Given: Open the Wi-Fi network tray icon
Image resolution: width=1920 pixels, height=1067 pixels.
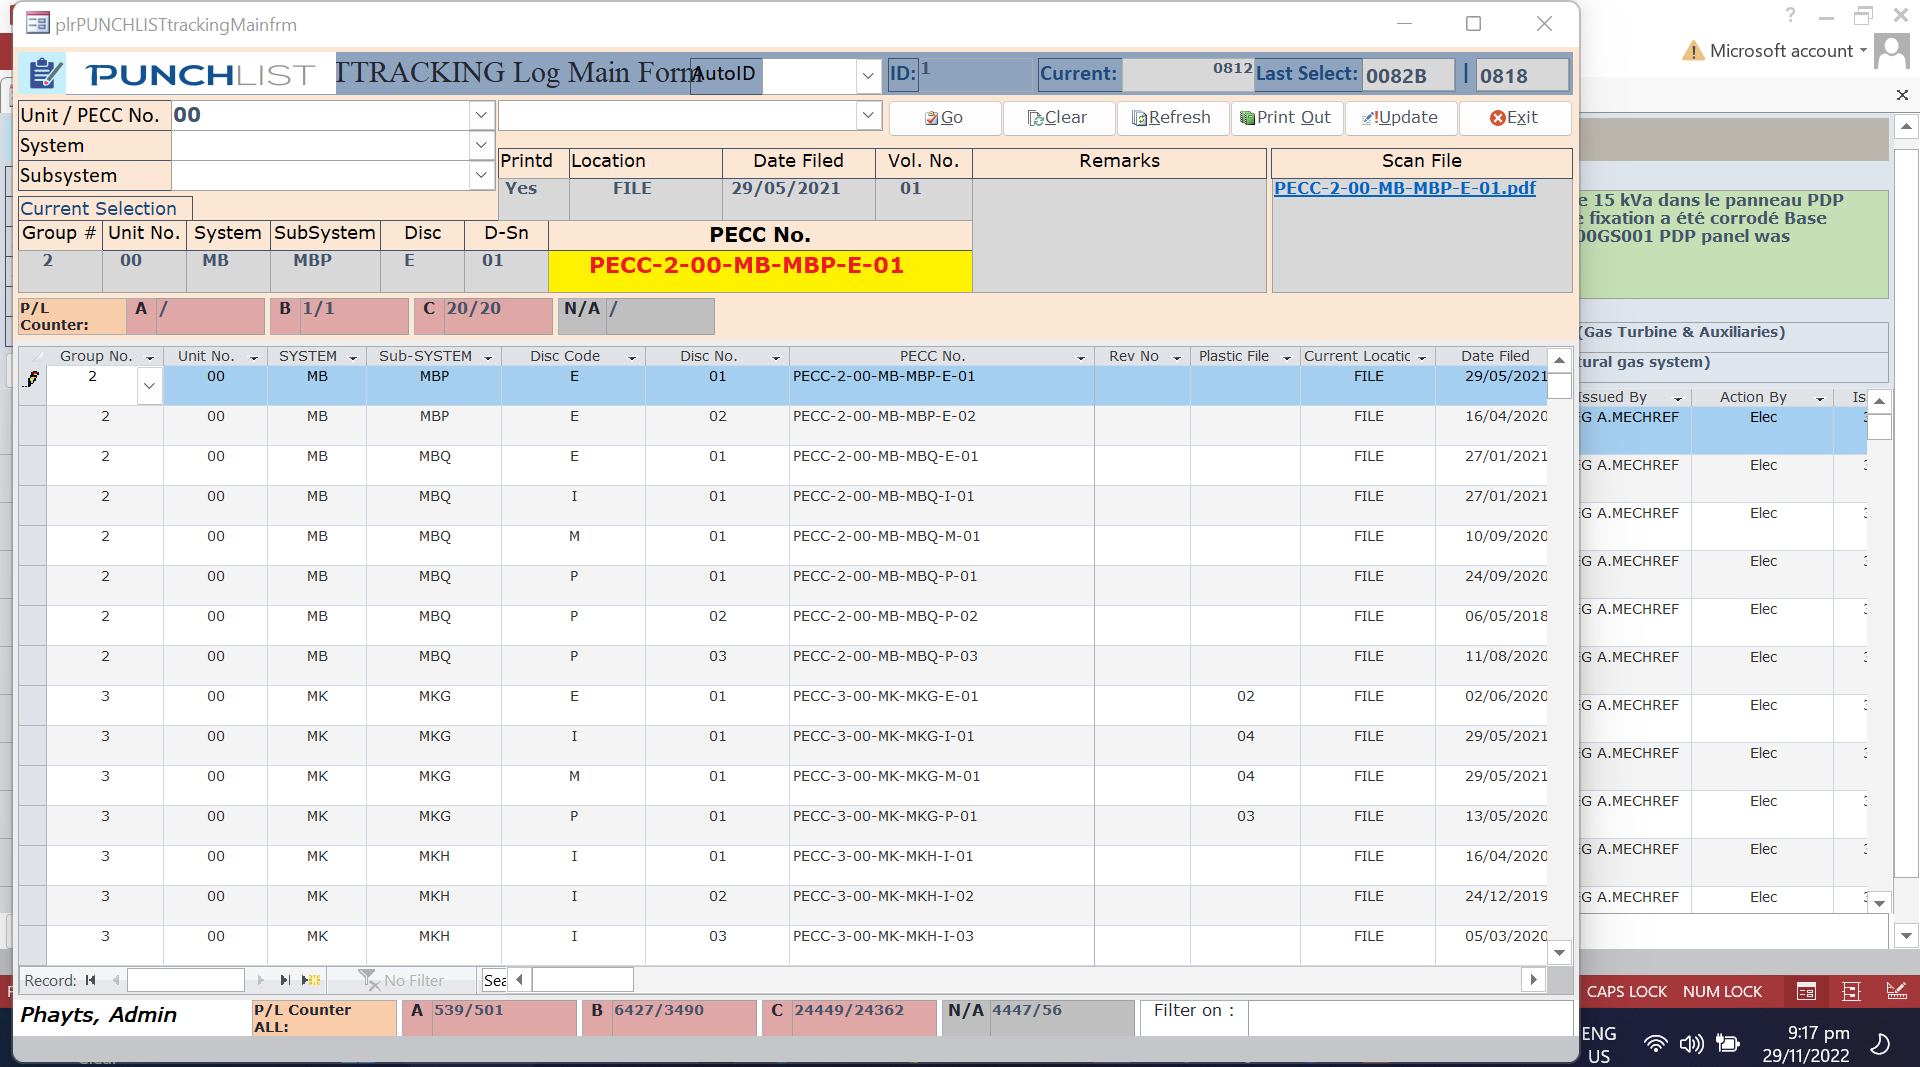Looking at the screenshot, I should (1655, 1044).
